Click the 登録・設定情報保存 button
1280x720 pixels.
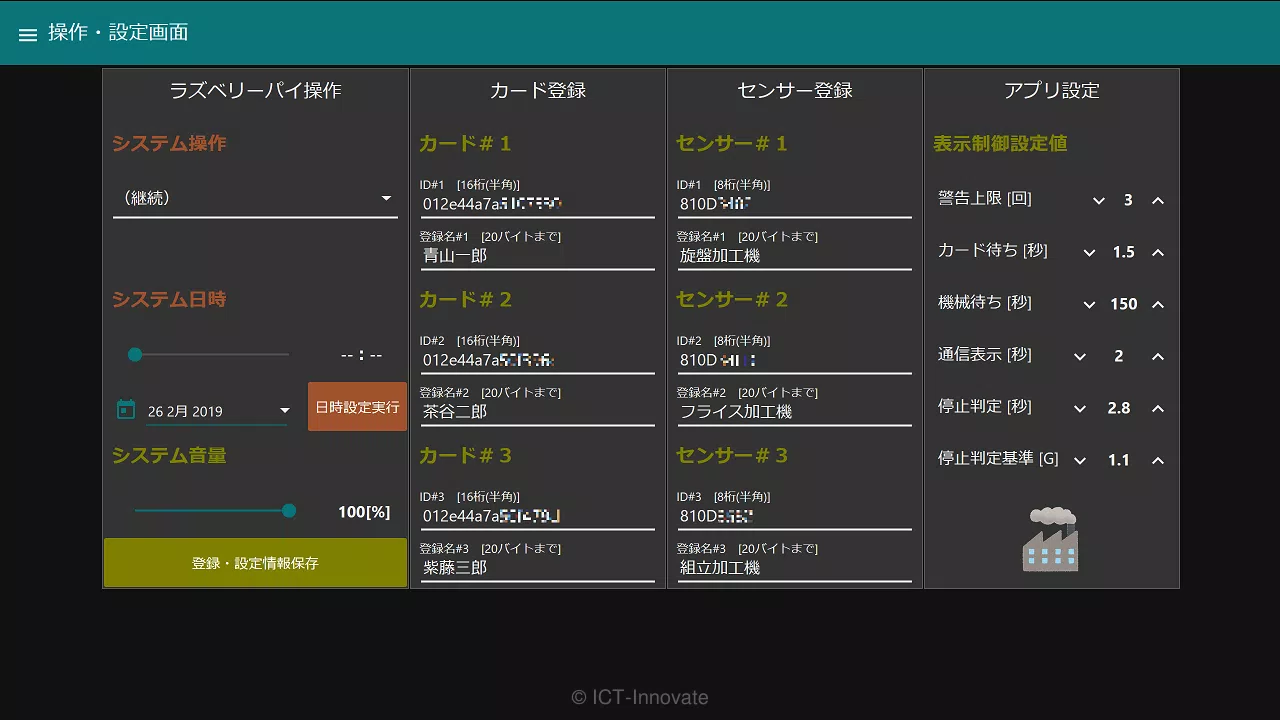pyautogui.click(x=255, y=563)
